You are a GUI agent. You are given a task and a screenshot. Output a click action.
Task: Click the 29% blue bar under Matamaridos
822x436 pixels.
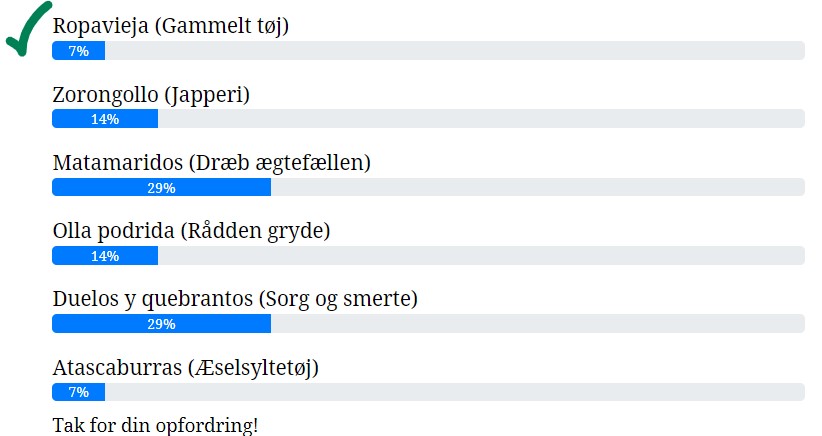click(x=161, y=187)
